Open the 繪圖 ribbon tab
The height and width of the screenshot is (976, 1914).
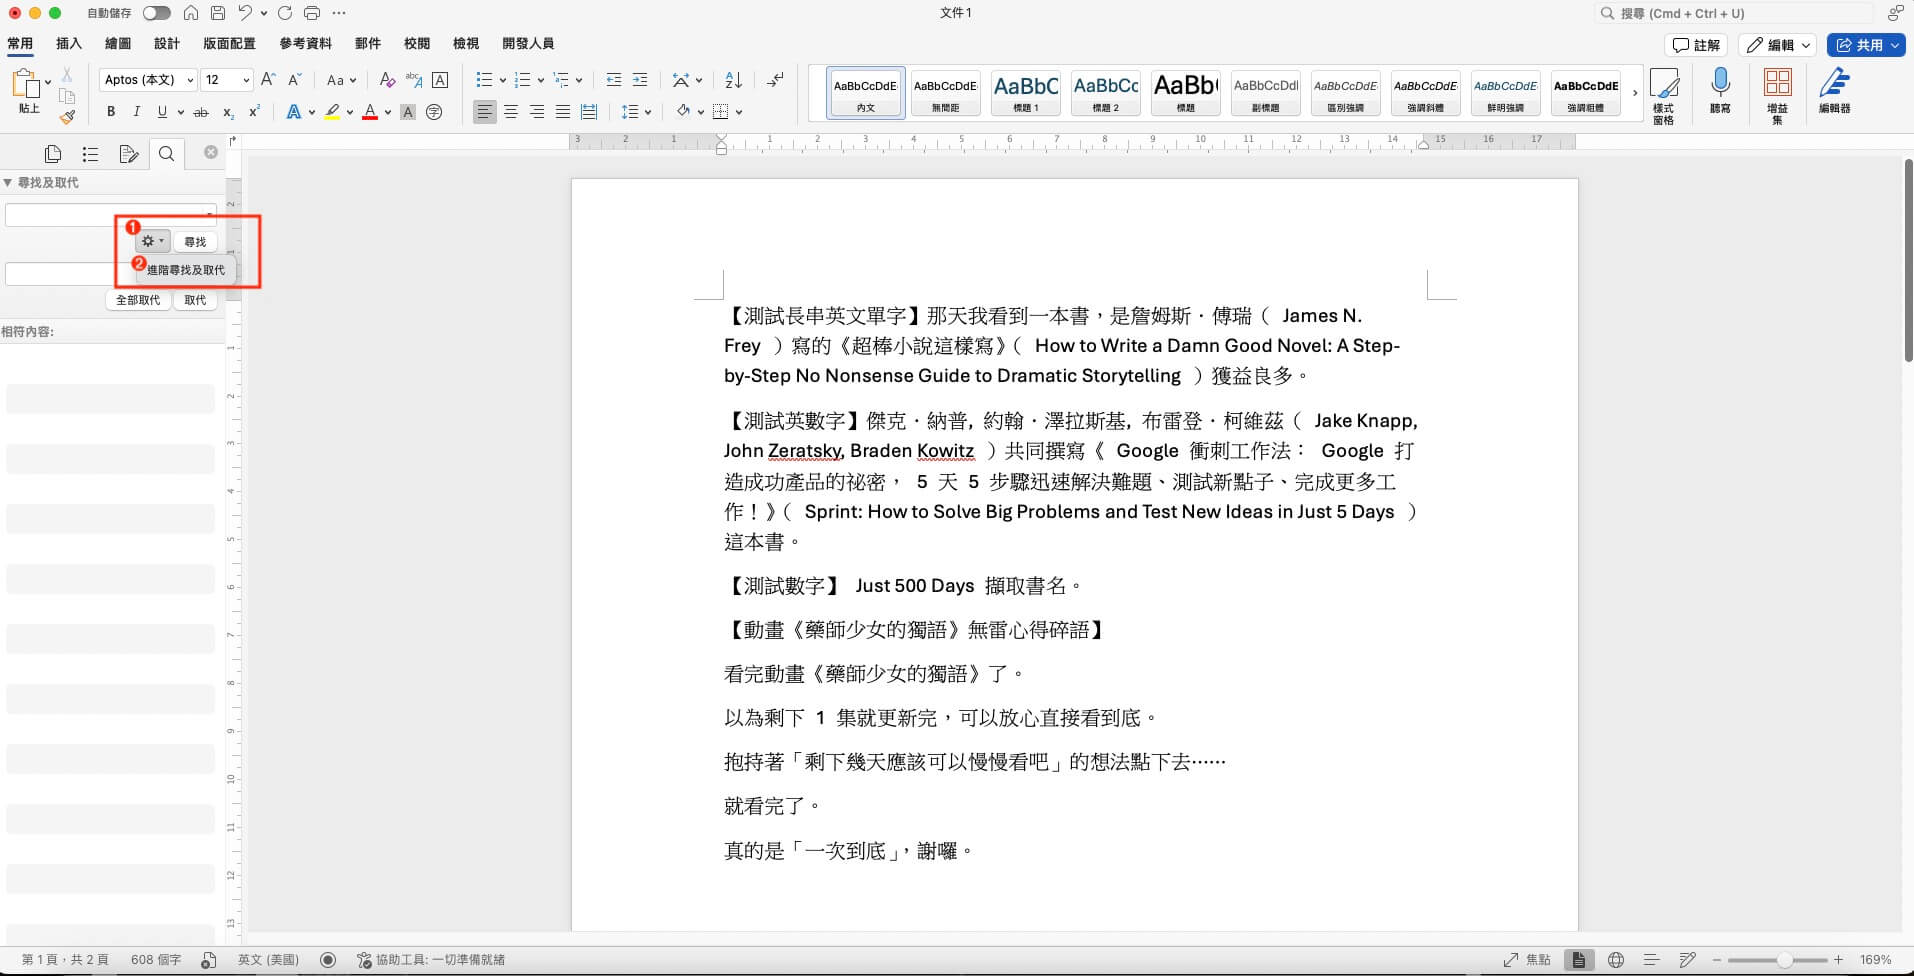pyautogui.click(x=118, y=43)
